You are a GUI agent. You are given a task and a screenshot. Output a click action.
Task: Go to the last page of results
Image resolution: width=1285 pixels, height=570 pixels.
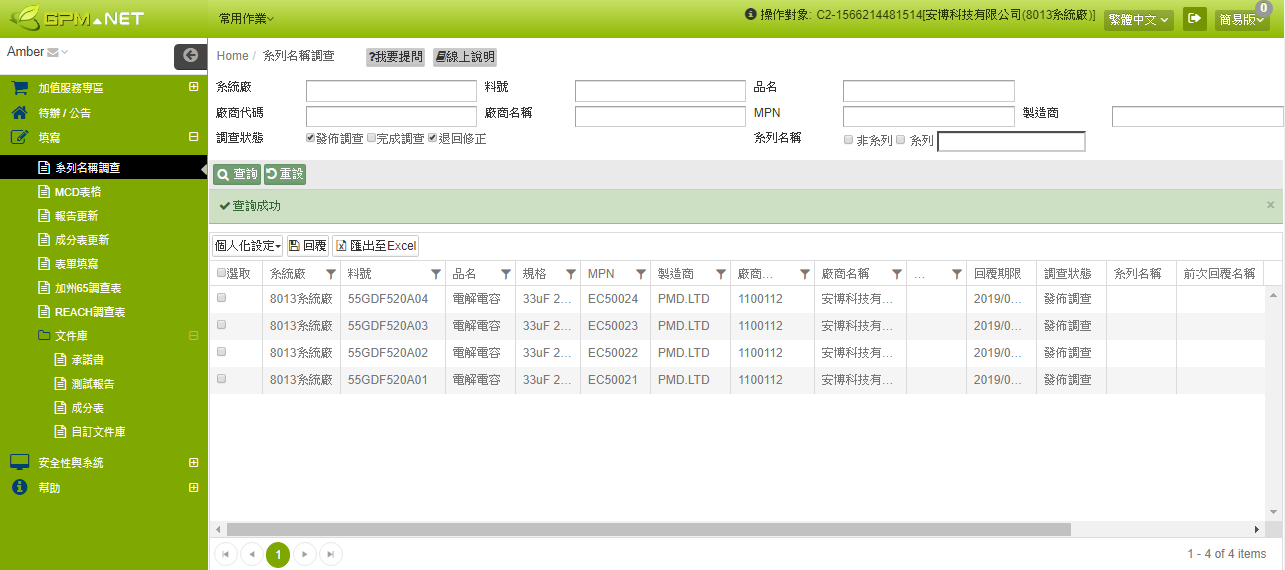click(x=330, y=554)
